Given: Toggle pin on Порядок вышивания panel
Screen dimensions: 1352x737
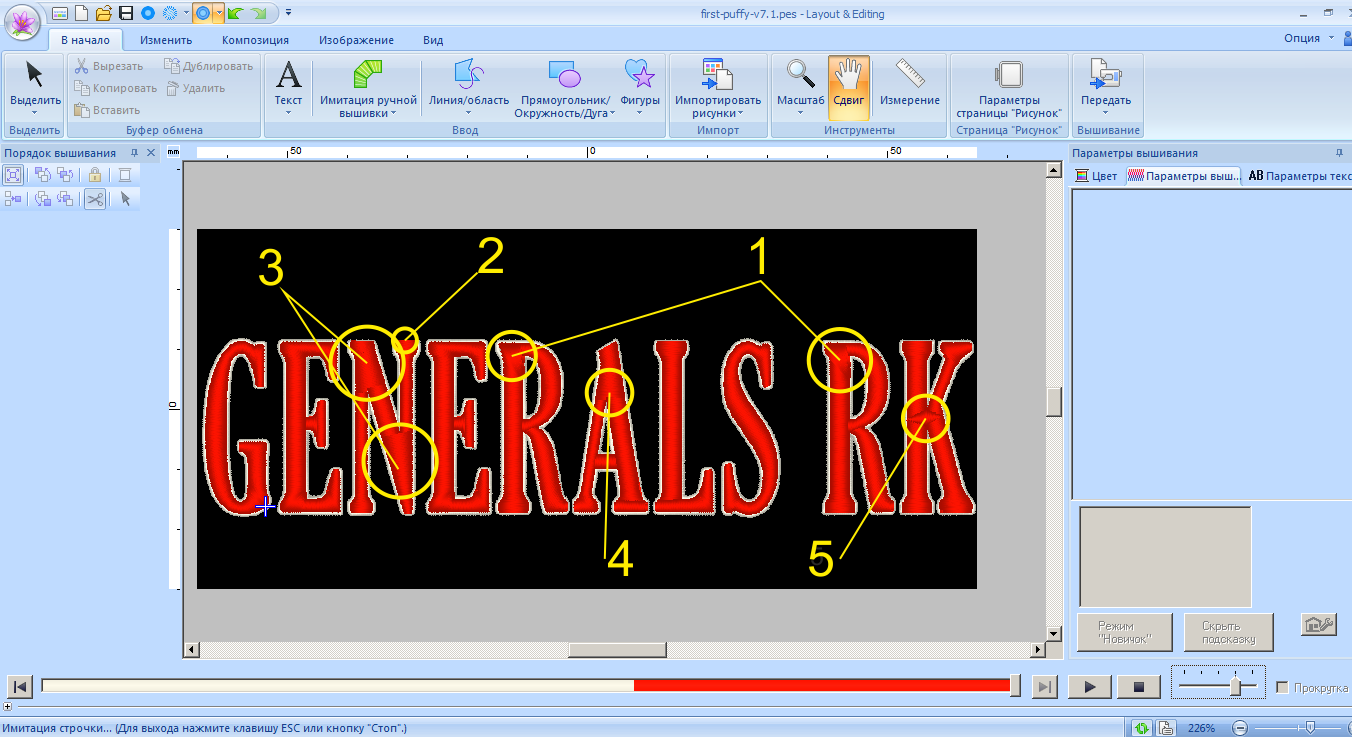Looking at the screenshot, I should [133, 153].
